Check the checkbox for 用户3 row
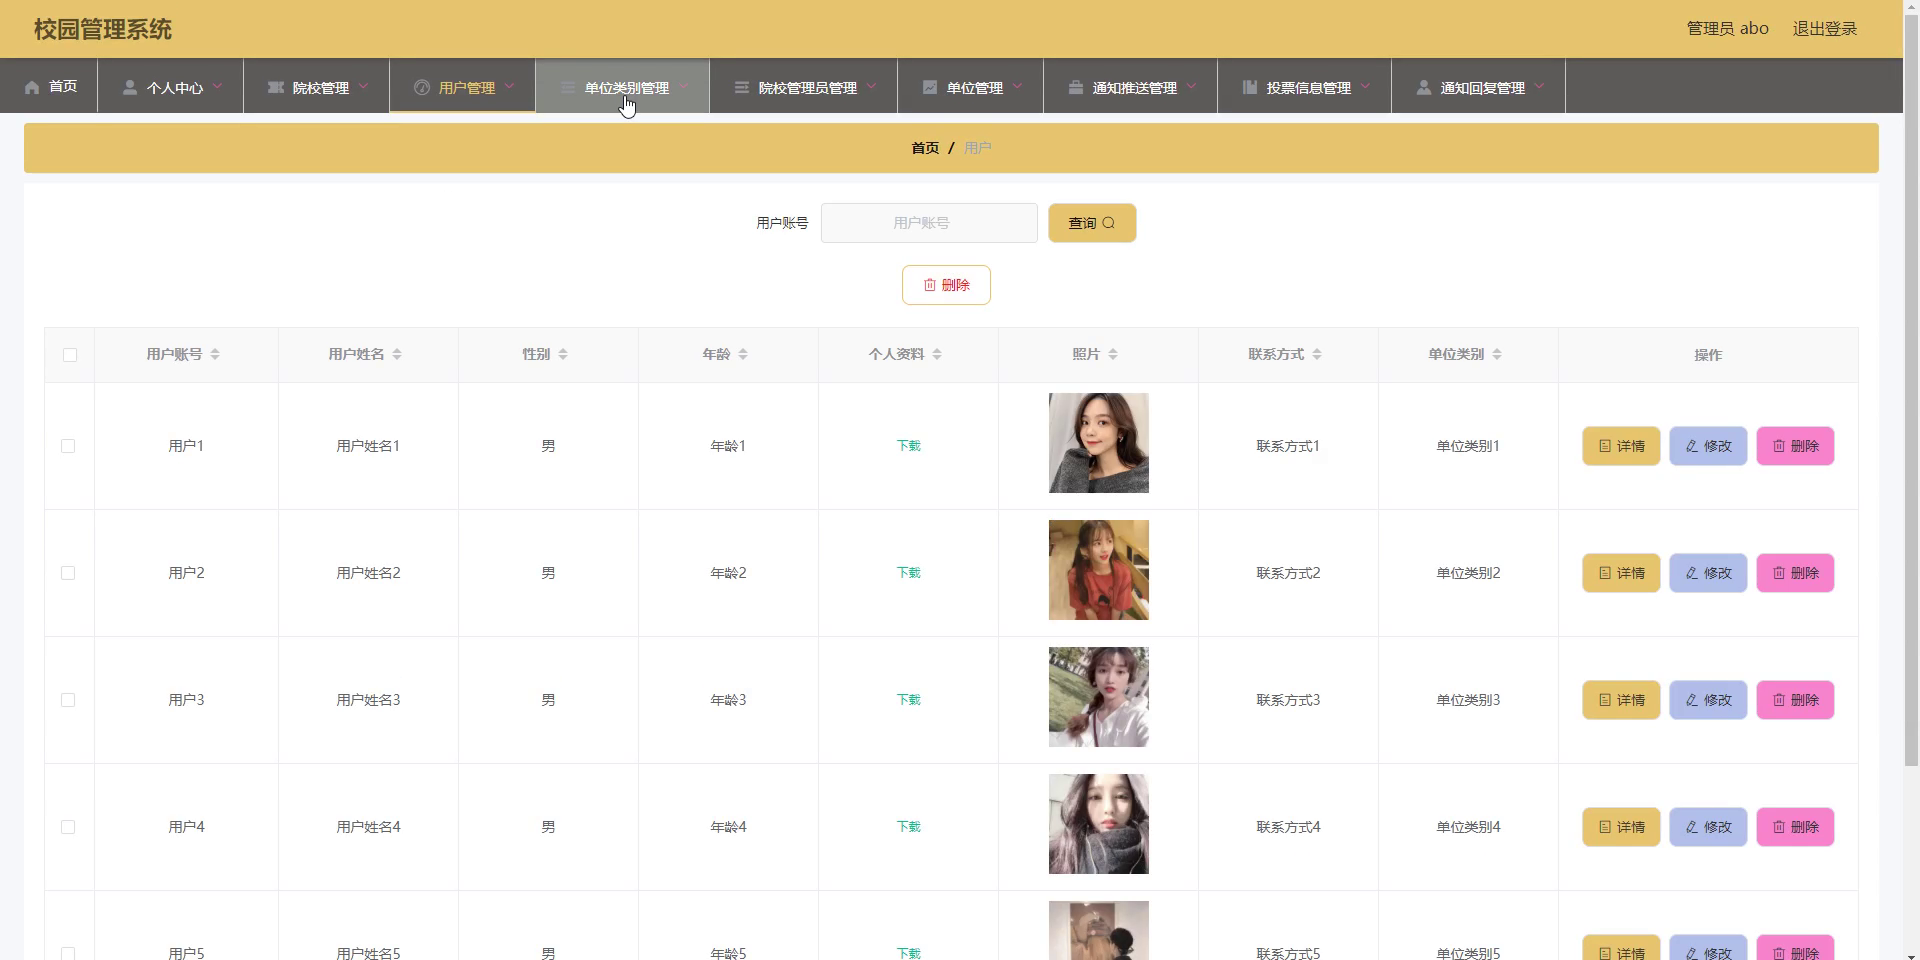 click(x=68, y=700)
